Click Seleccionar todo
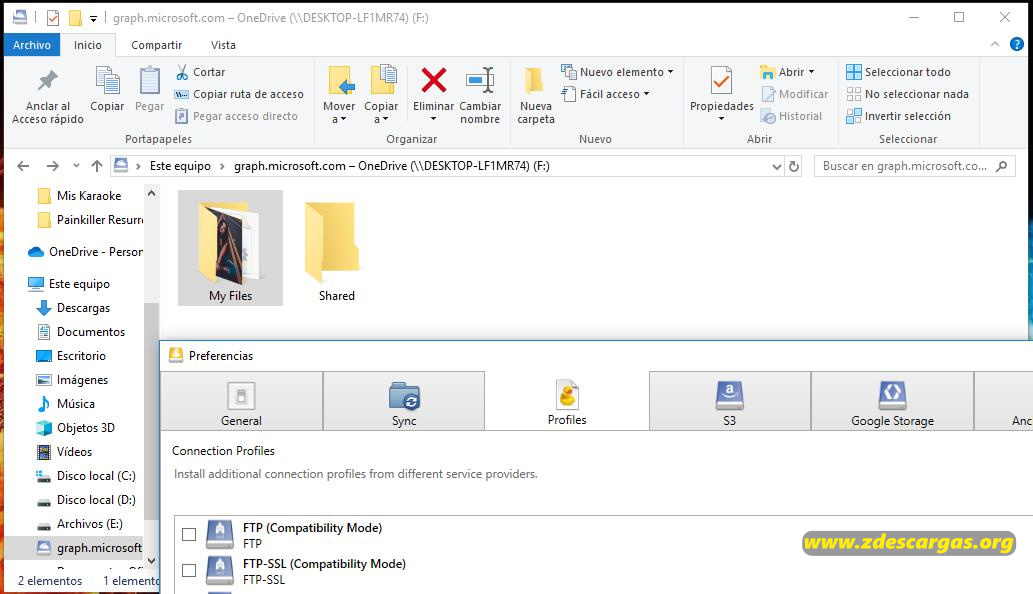Image resolution: width=1033 pixels, height=594 pixels. click(899, 72)
